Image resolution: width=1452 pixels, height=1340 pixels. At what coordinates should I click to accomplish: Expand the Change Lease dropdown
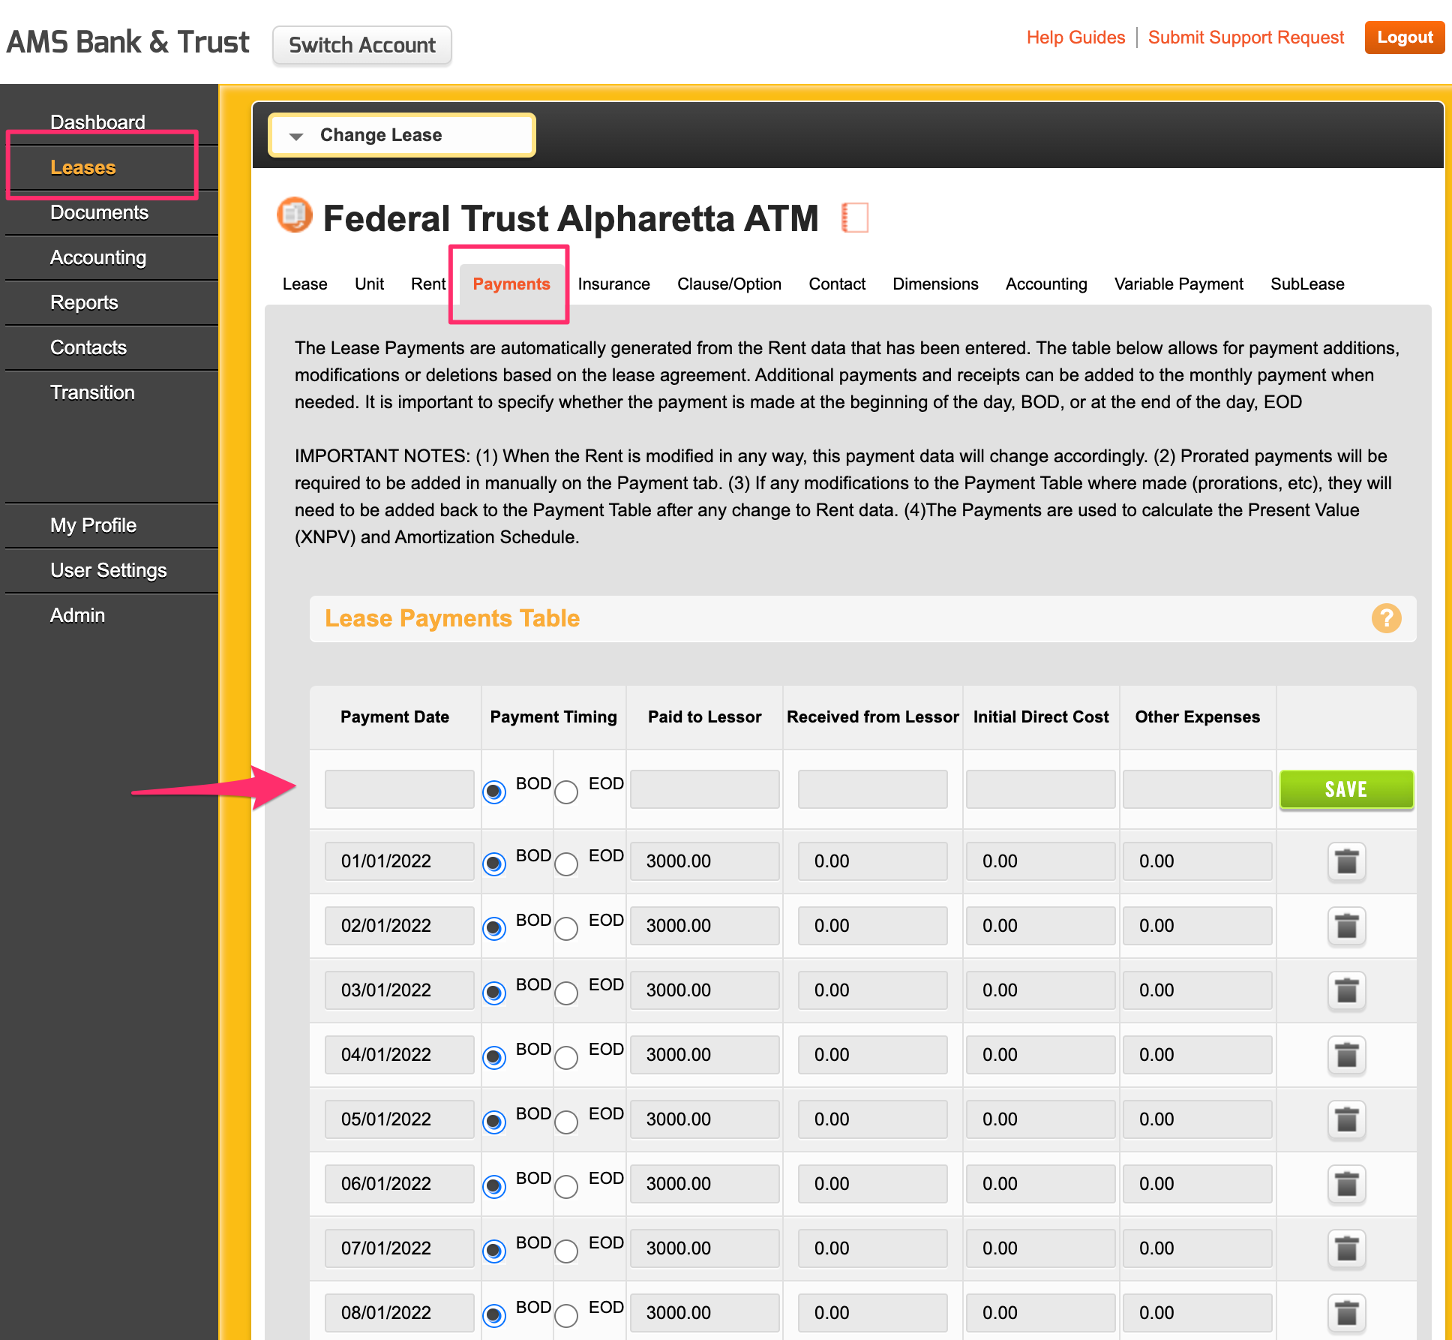pyautogui.click(x=402, y=135)
